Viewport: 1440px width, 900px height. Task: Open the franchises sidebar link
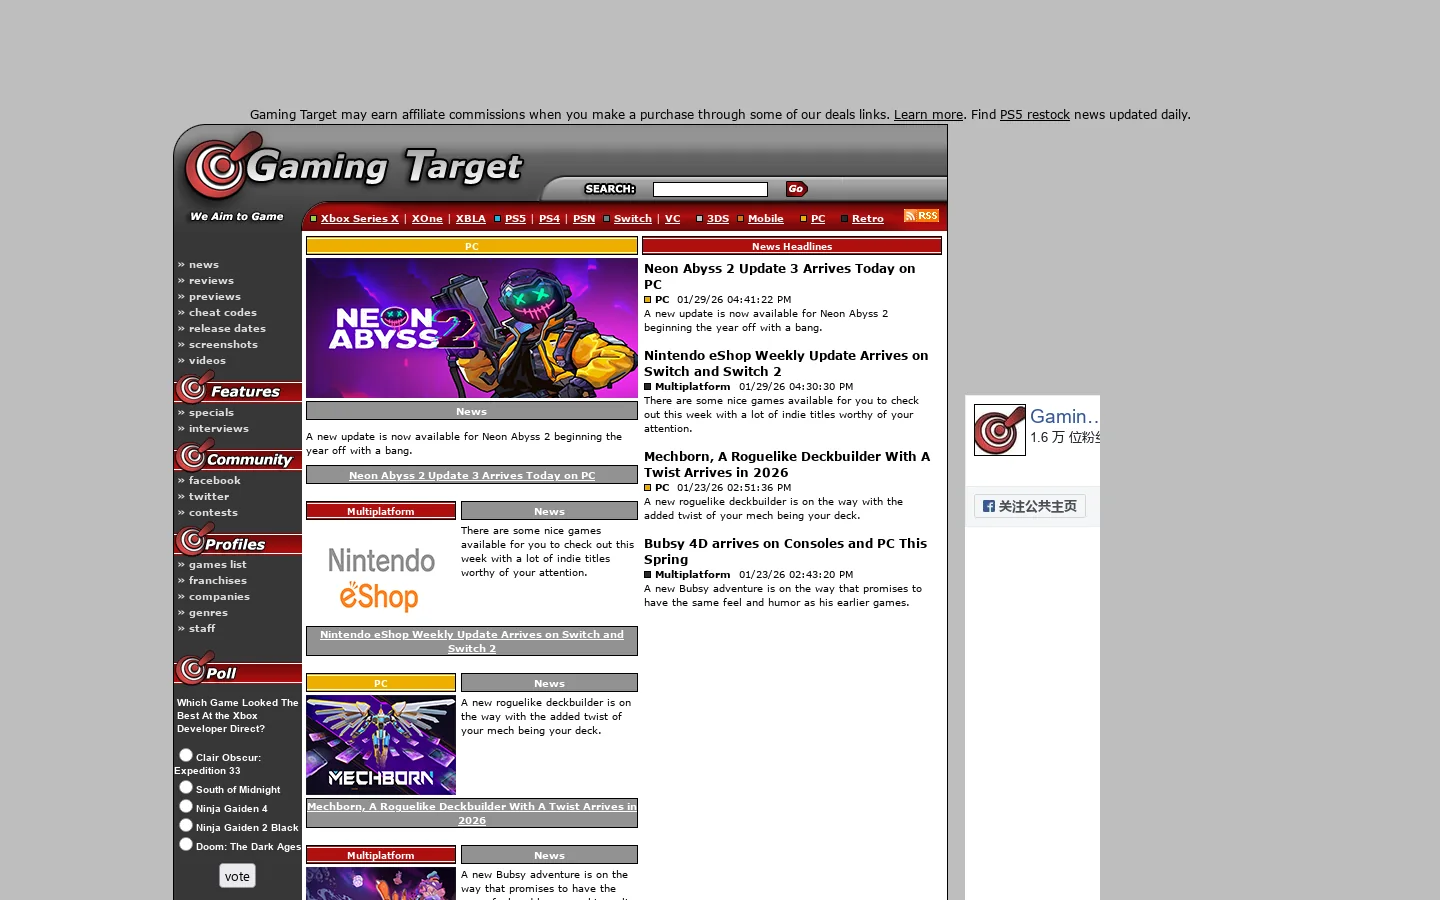point(218,580)
